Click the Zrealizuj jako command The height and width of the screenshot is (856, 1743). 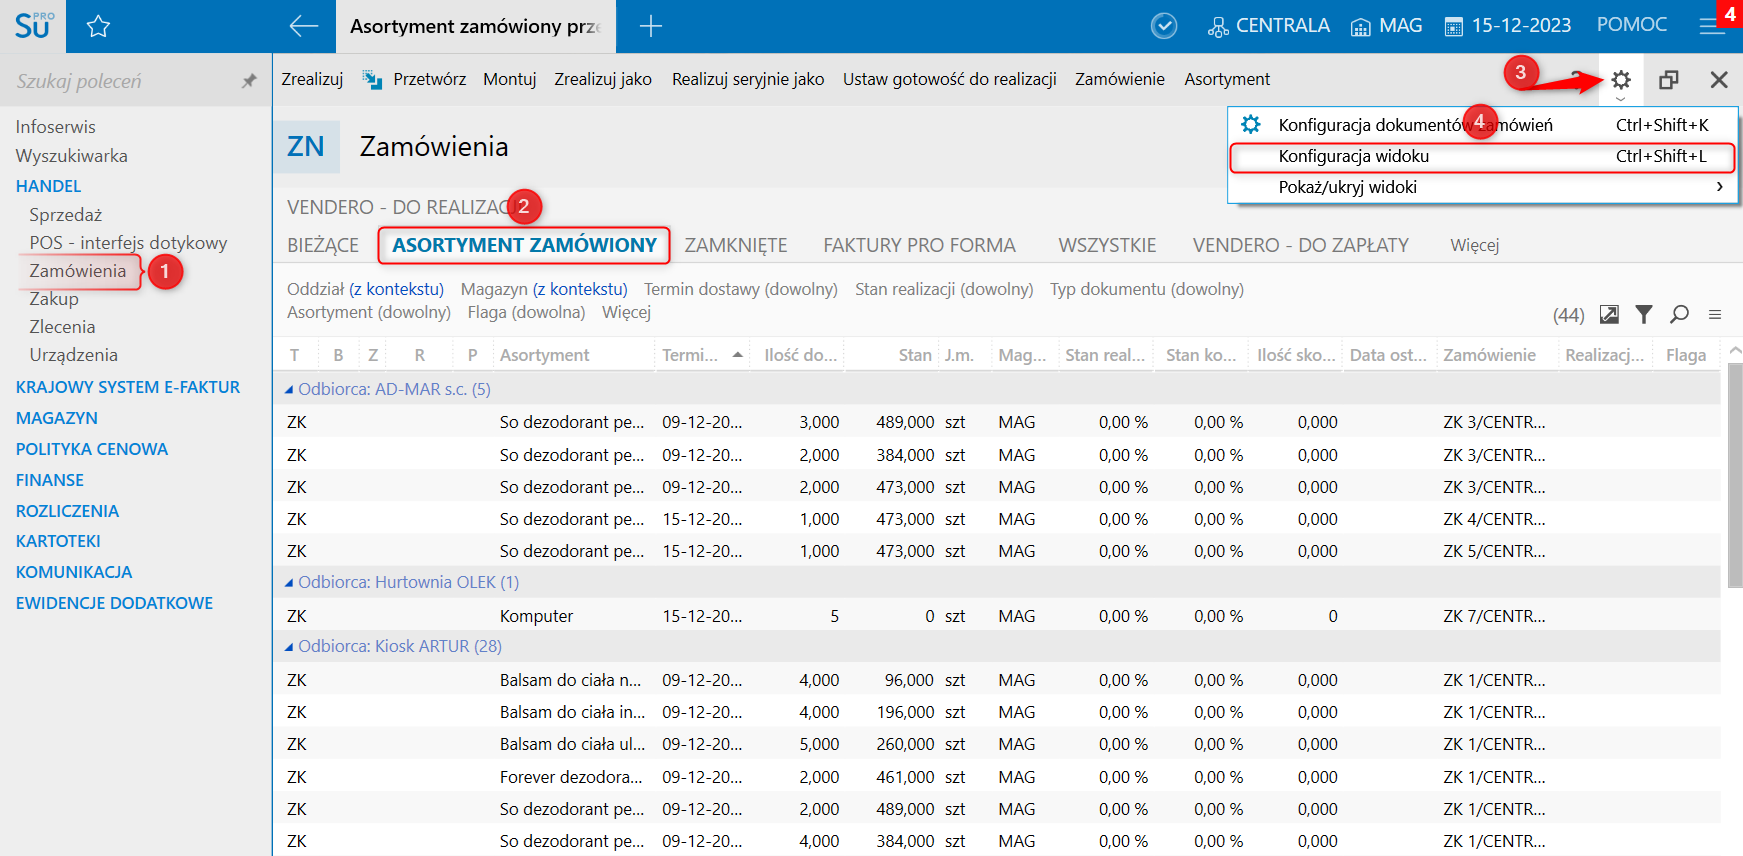click(x=602, y=79)
